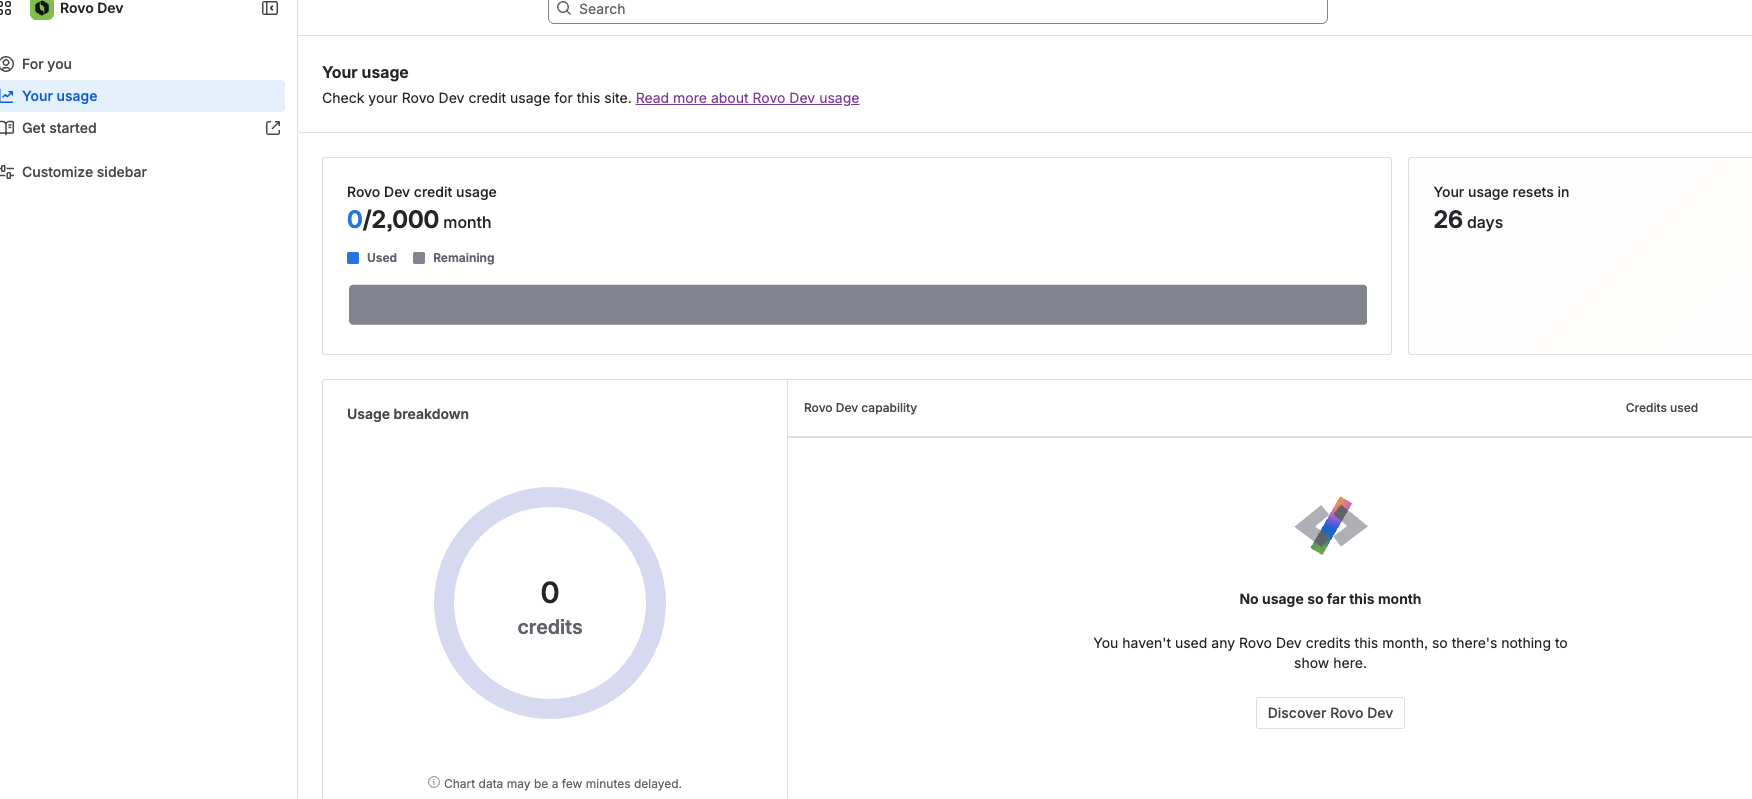
Task: Click the Your usage chart icon
Action: 6,96
